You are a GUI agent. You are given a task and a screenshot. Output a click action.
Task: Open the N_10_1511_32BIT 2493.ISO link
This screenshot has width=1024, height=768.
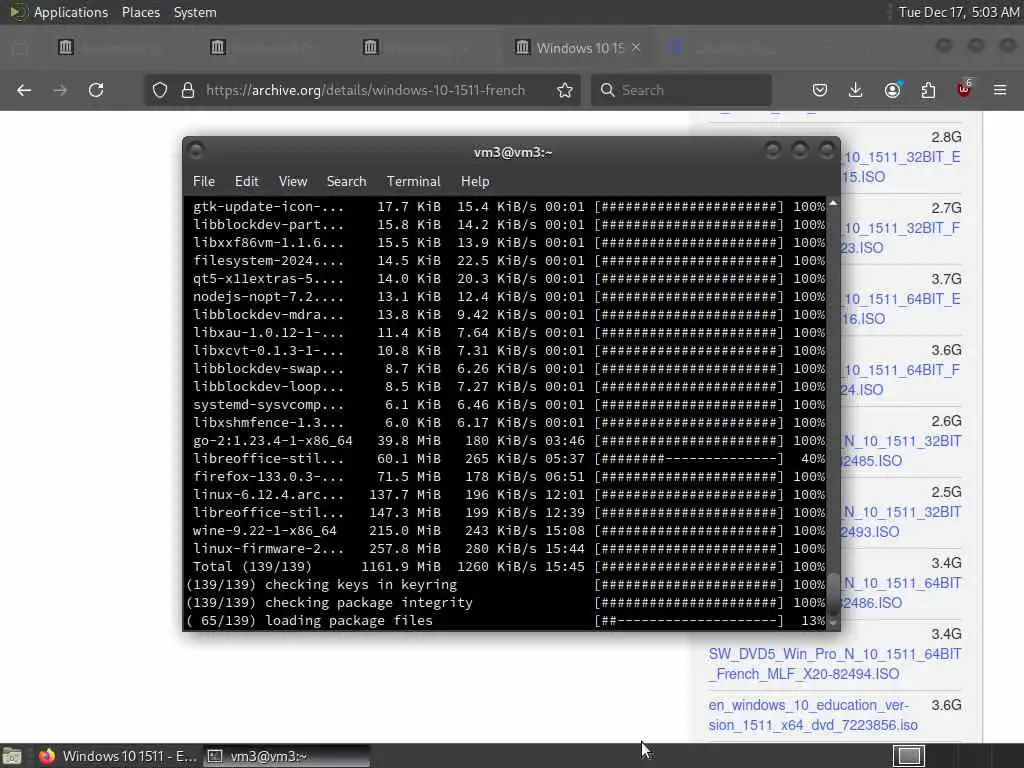901,522
